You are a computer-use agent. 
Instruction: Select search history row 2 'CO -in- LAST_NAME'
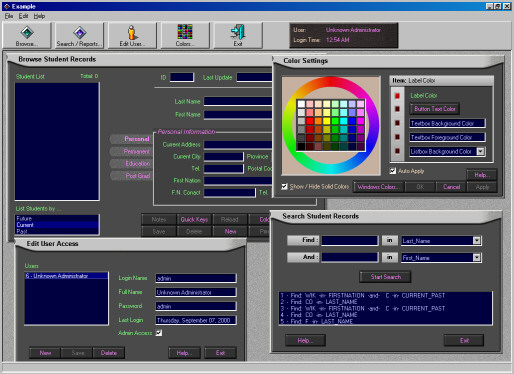point(385,302)
